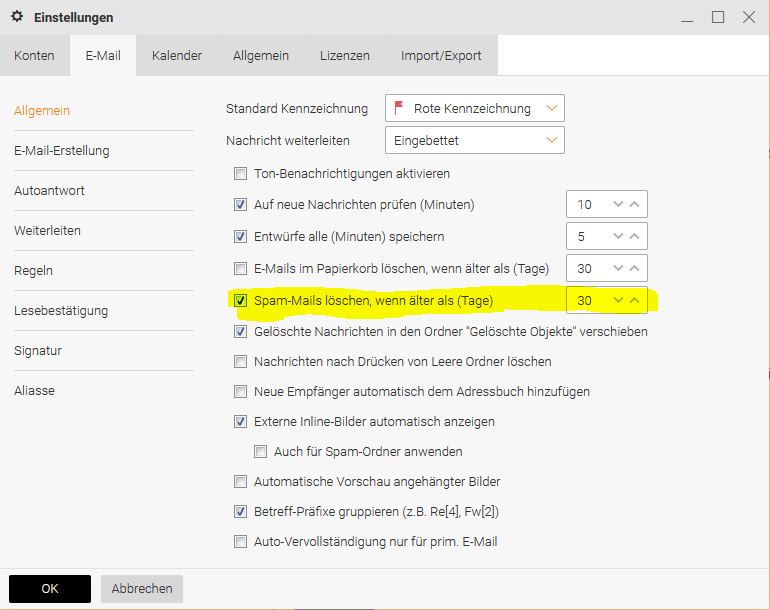Decrease the draft autosave minutes value
770x610 pixels.
(x=618, y=236)
